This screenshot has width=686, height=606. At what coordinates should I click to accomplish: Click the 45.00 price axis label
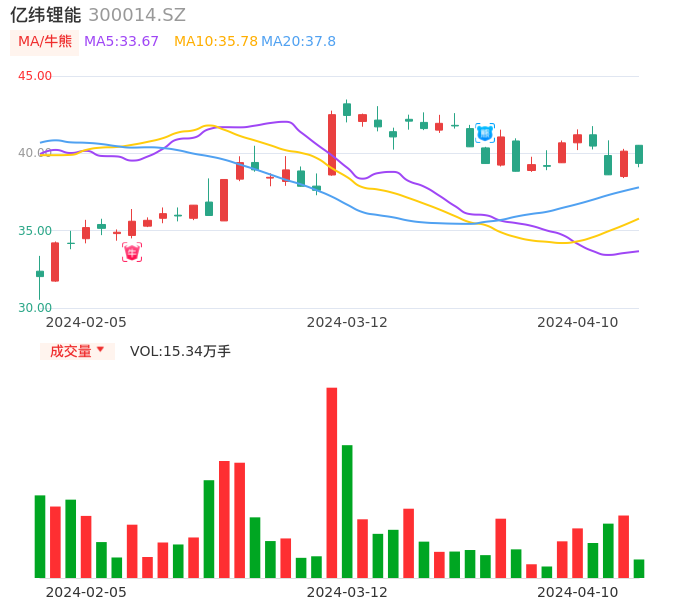point(35,76)
